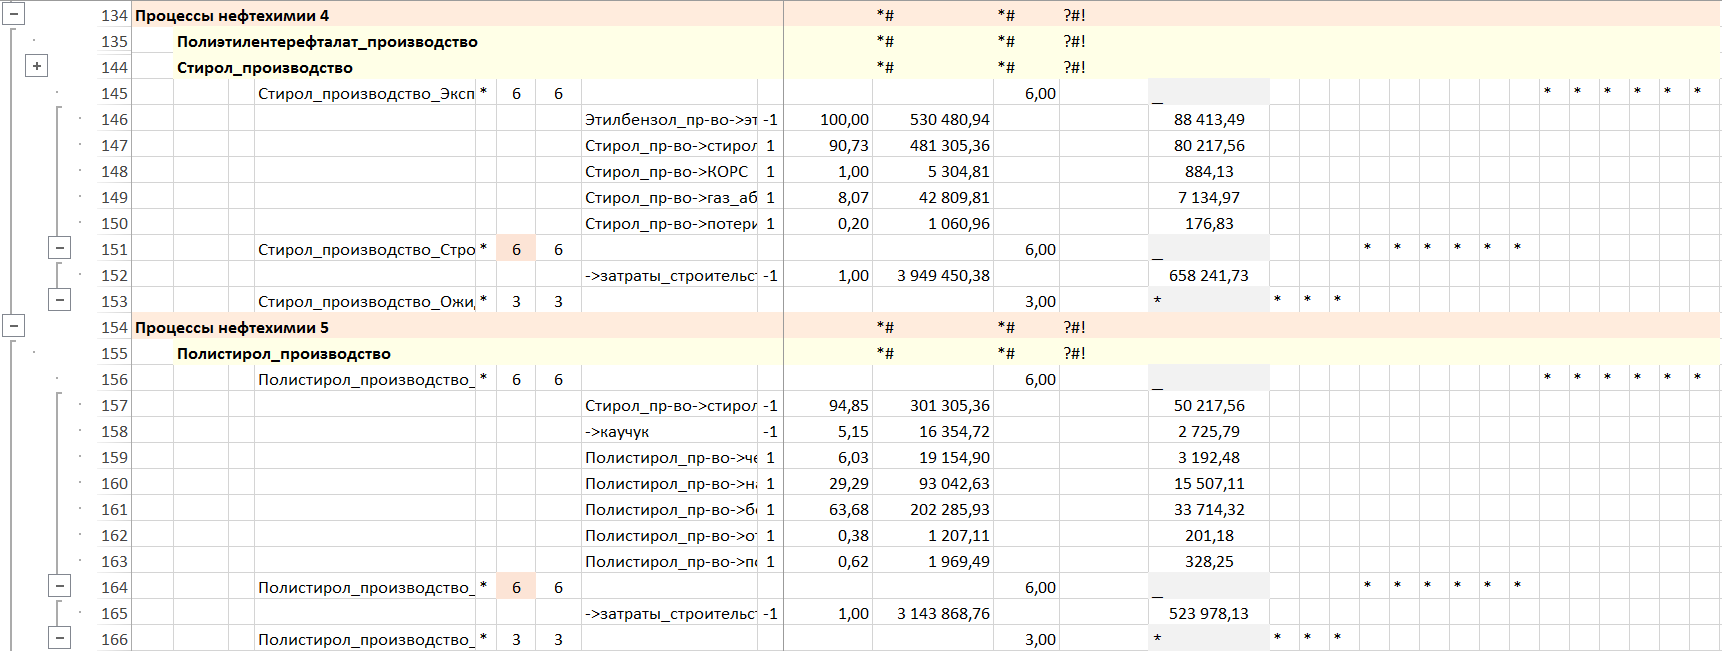
Task: Select row header 160
Action: coord(114,483)
